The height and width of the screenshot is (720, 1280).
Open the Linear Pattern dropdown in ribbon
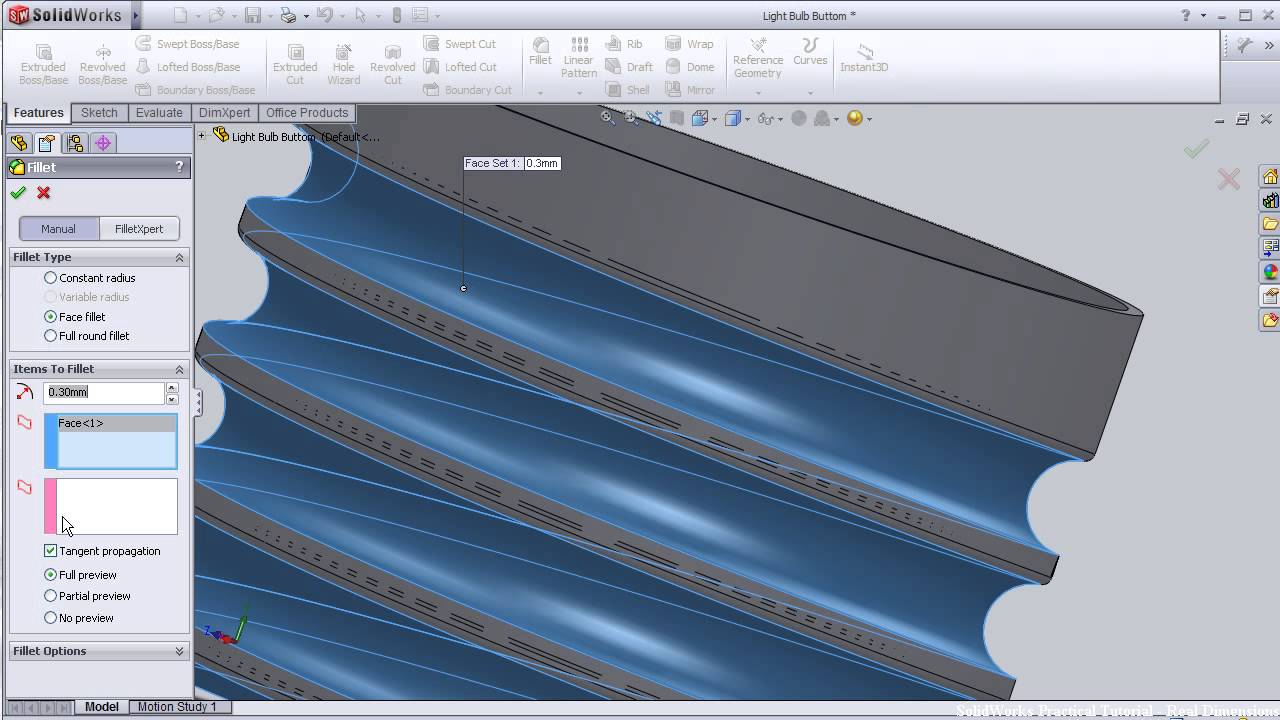[x=578, y=93]
